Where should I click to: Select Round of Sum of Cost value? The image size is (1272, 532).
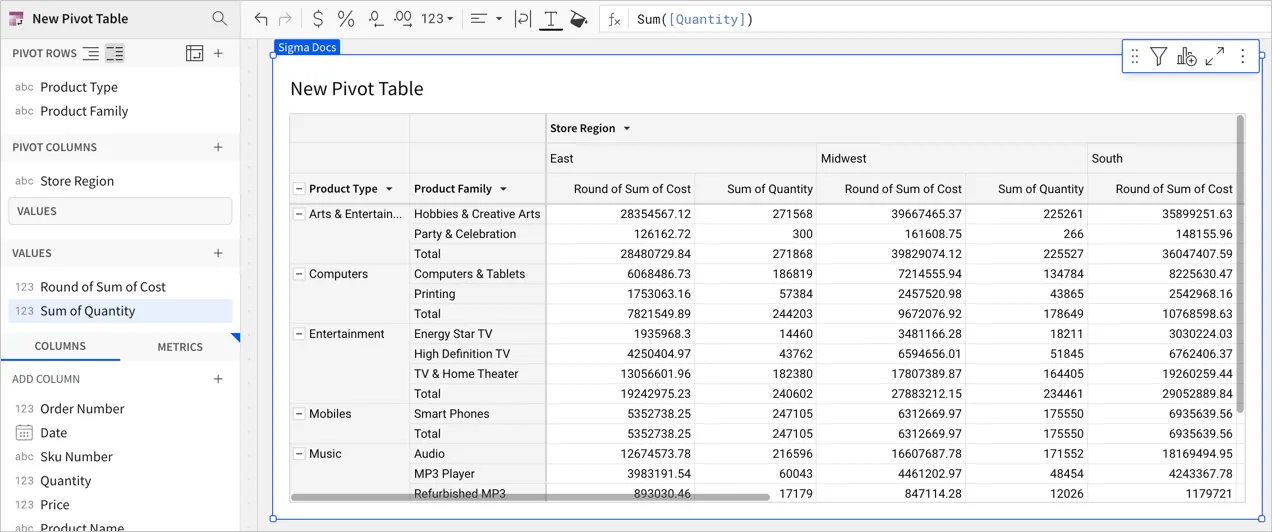point(120,287)
